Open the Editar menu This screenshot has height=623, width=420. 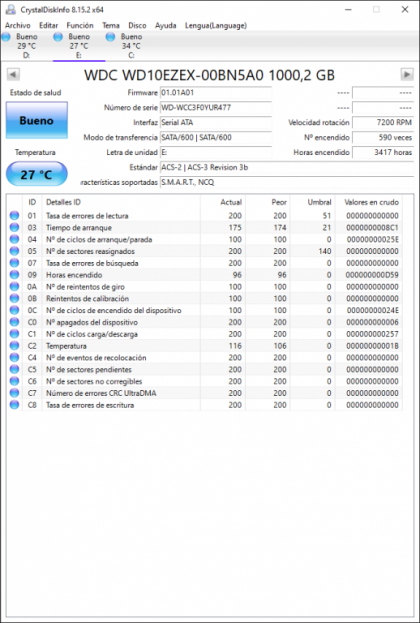[48, 25]
